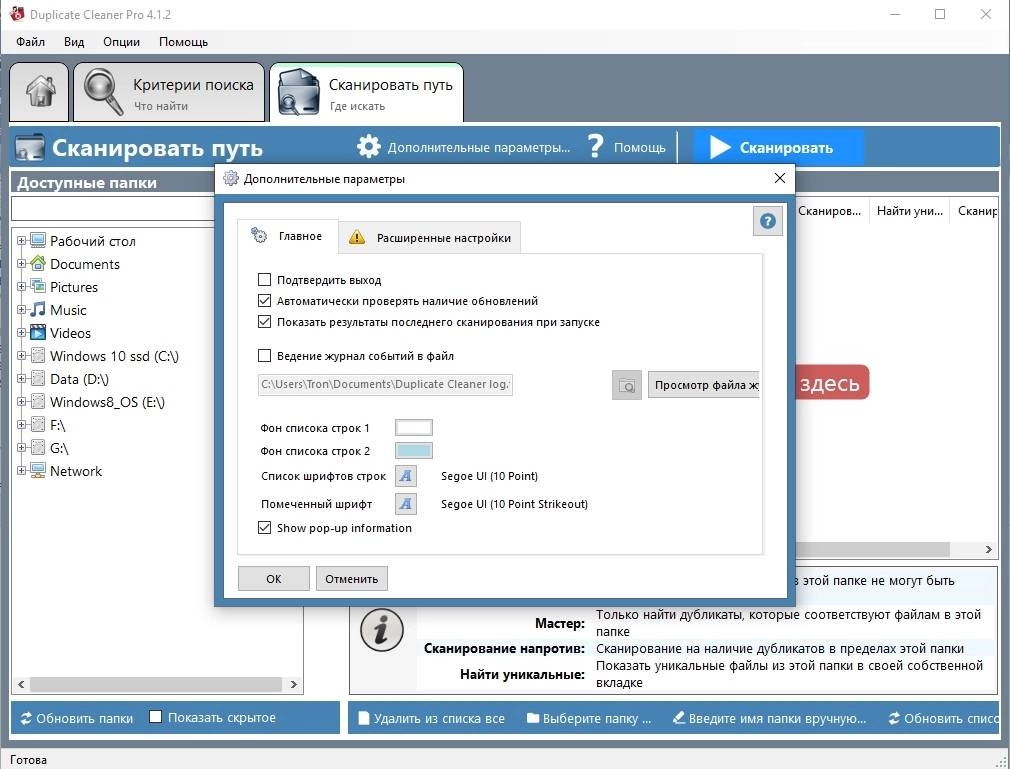This screenshot has width=1010, height=769.
Task: Open the Сканировать путь tab
Action: coord(367,92)
